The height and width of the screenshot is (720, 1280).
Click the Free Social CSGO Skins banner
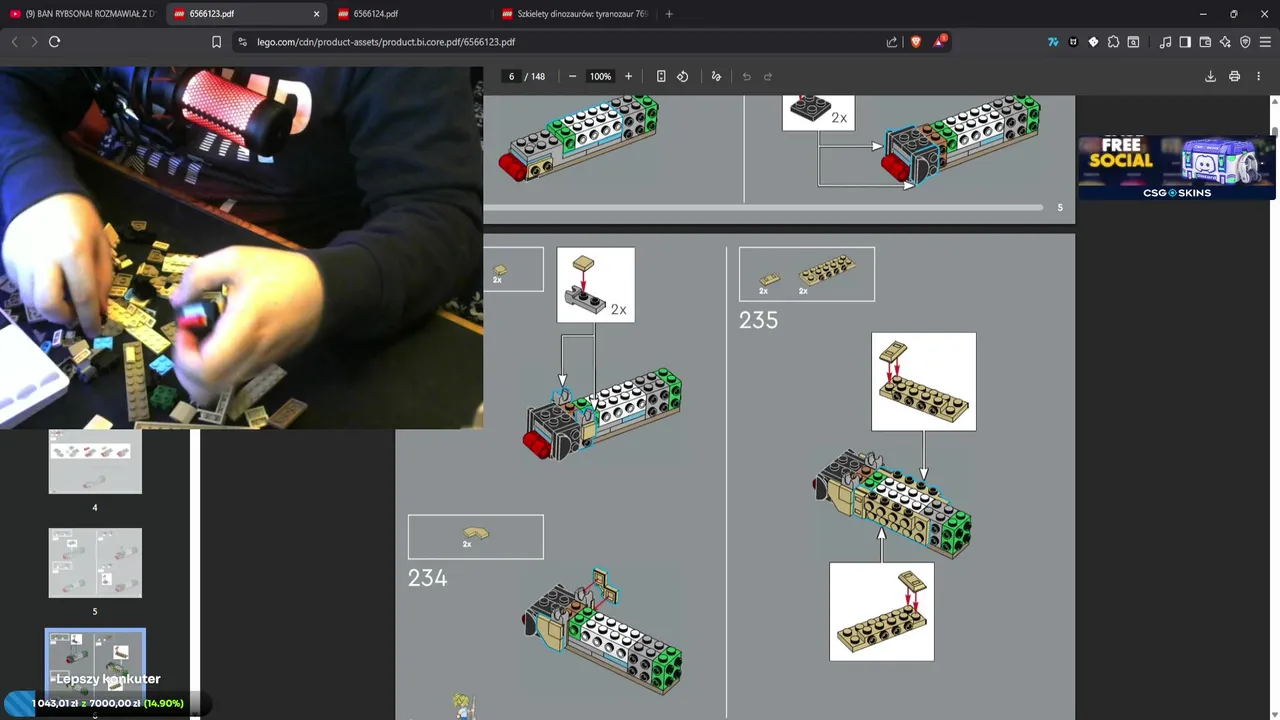[x=1176, y=167]
